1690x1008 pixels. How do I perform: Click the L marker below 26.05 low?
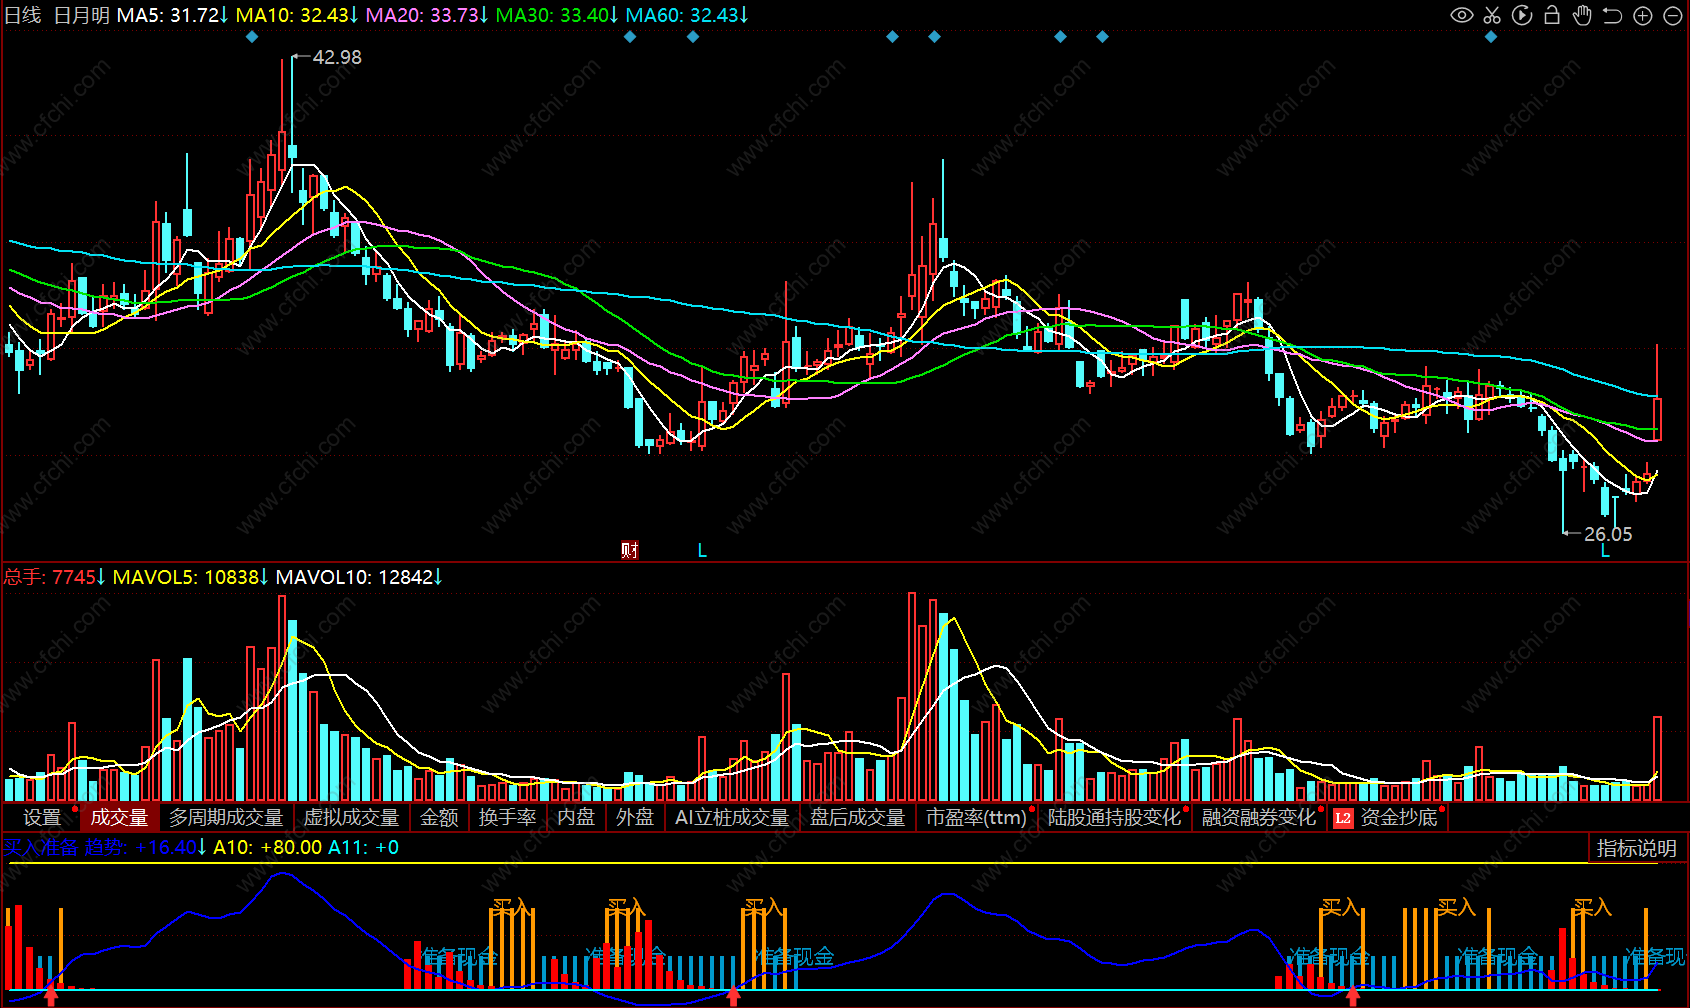pyautogui.click(x=1605, y=551)
